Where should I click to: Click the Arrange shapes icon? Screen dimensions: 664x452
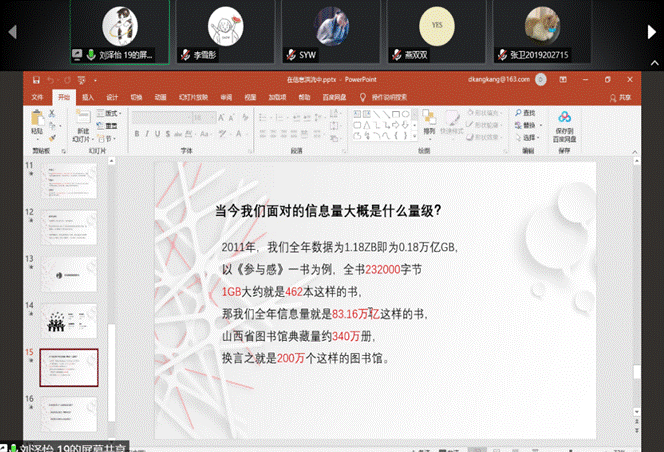click(x=430, y=120)
